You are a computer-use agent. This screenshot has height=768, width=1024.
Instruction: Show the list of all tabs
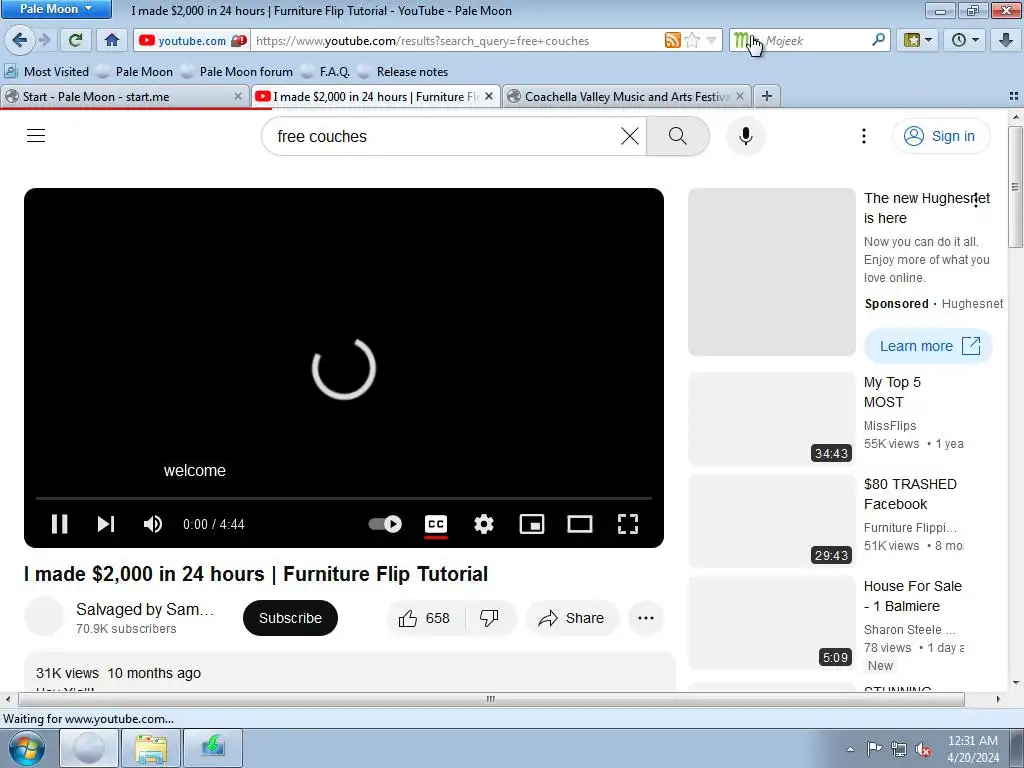point(1014,96)
